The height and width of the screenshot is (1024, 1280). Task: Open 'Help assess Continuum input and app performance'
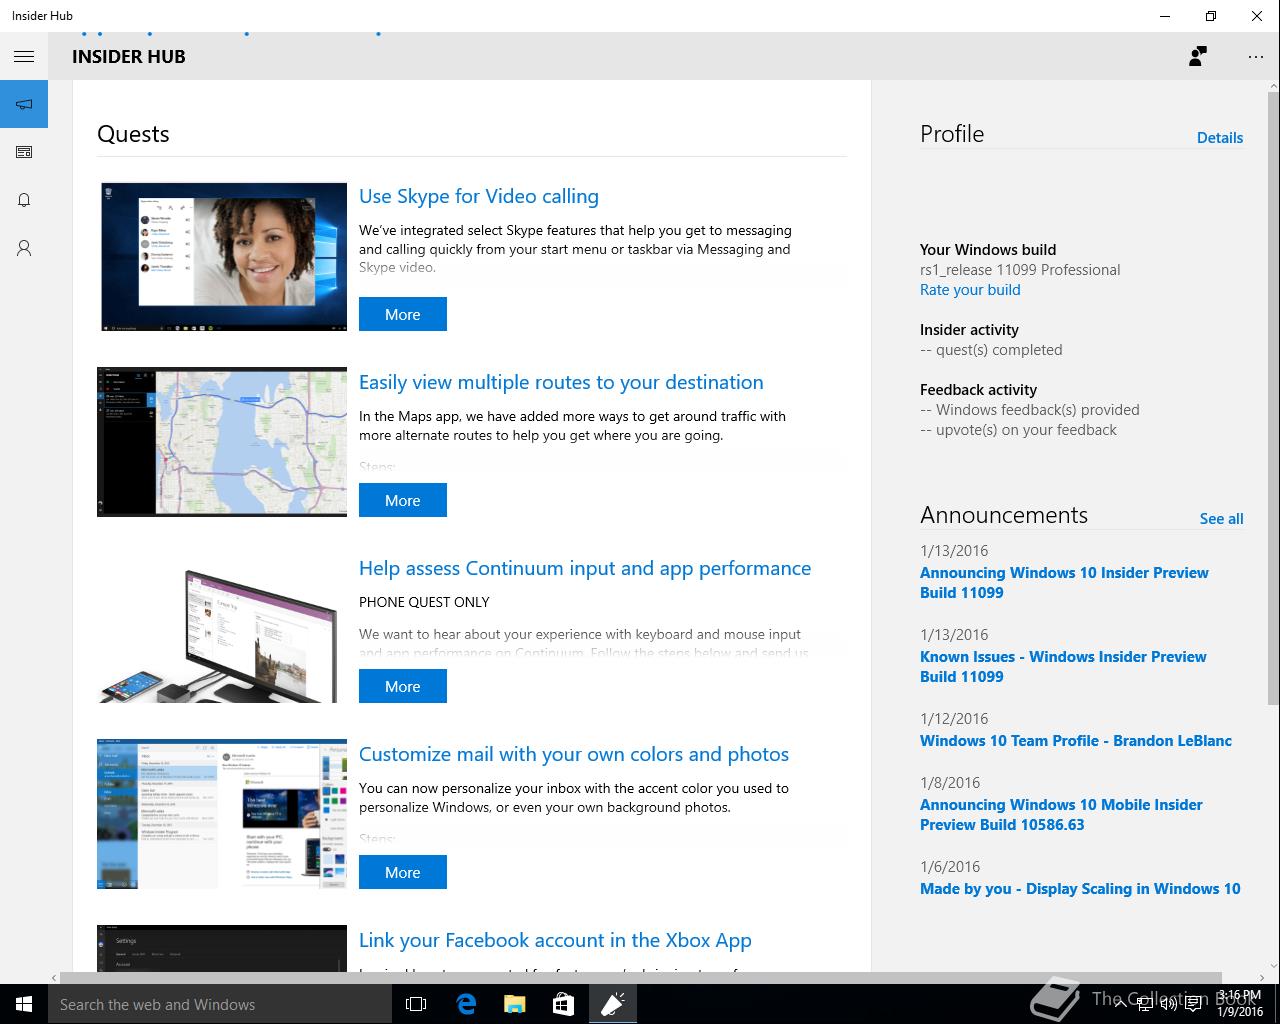pos(585,568)
